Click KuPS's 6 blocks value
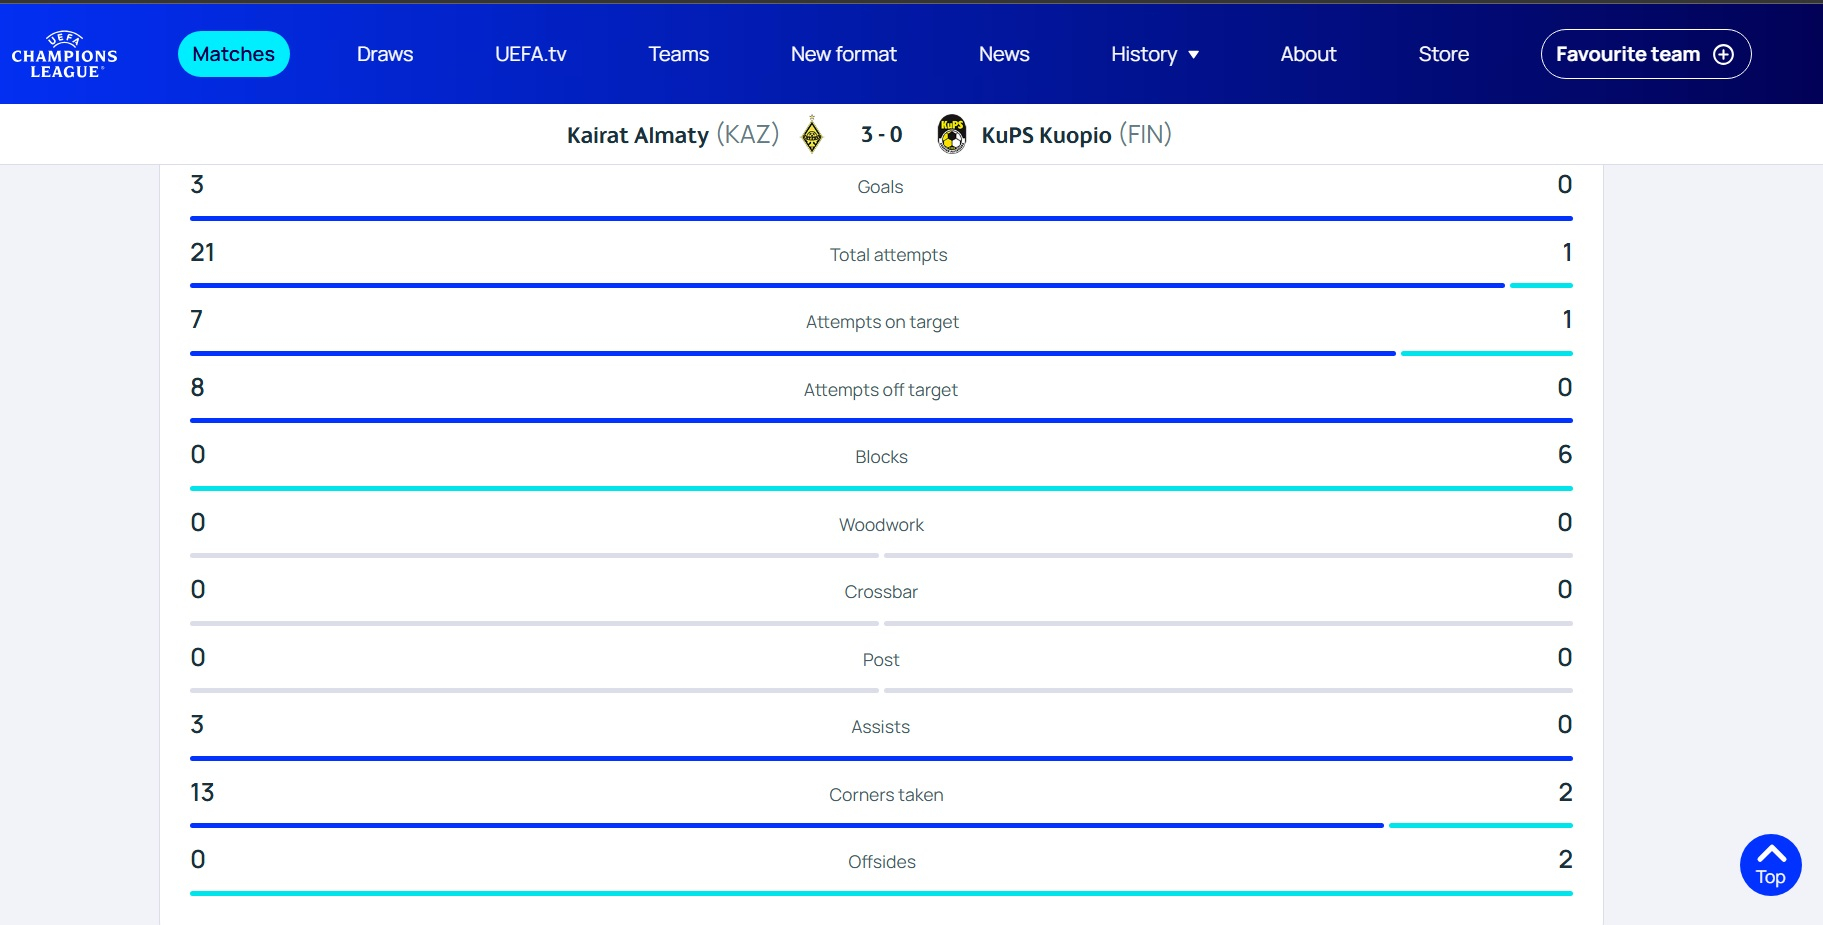1823x925 pixels. click(x=1565, y=455)
